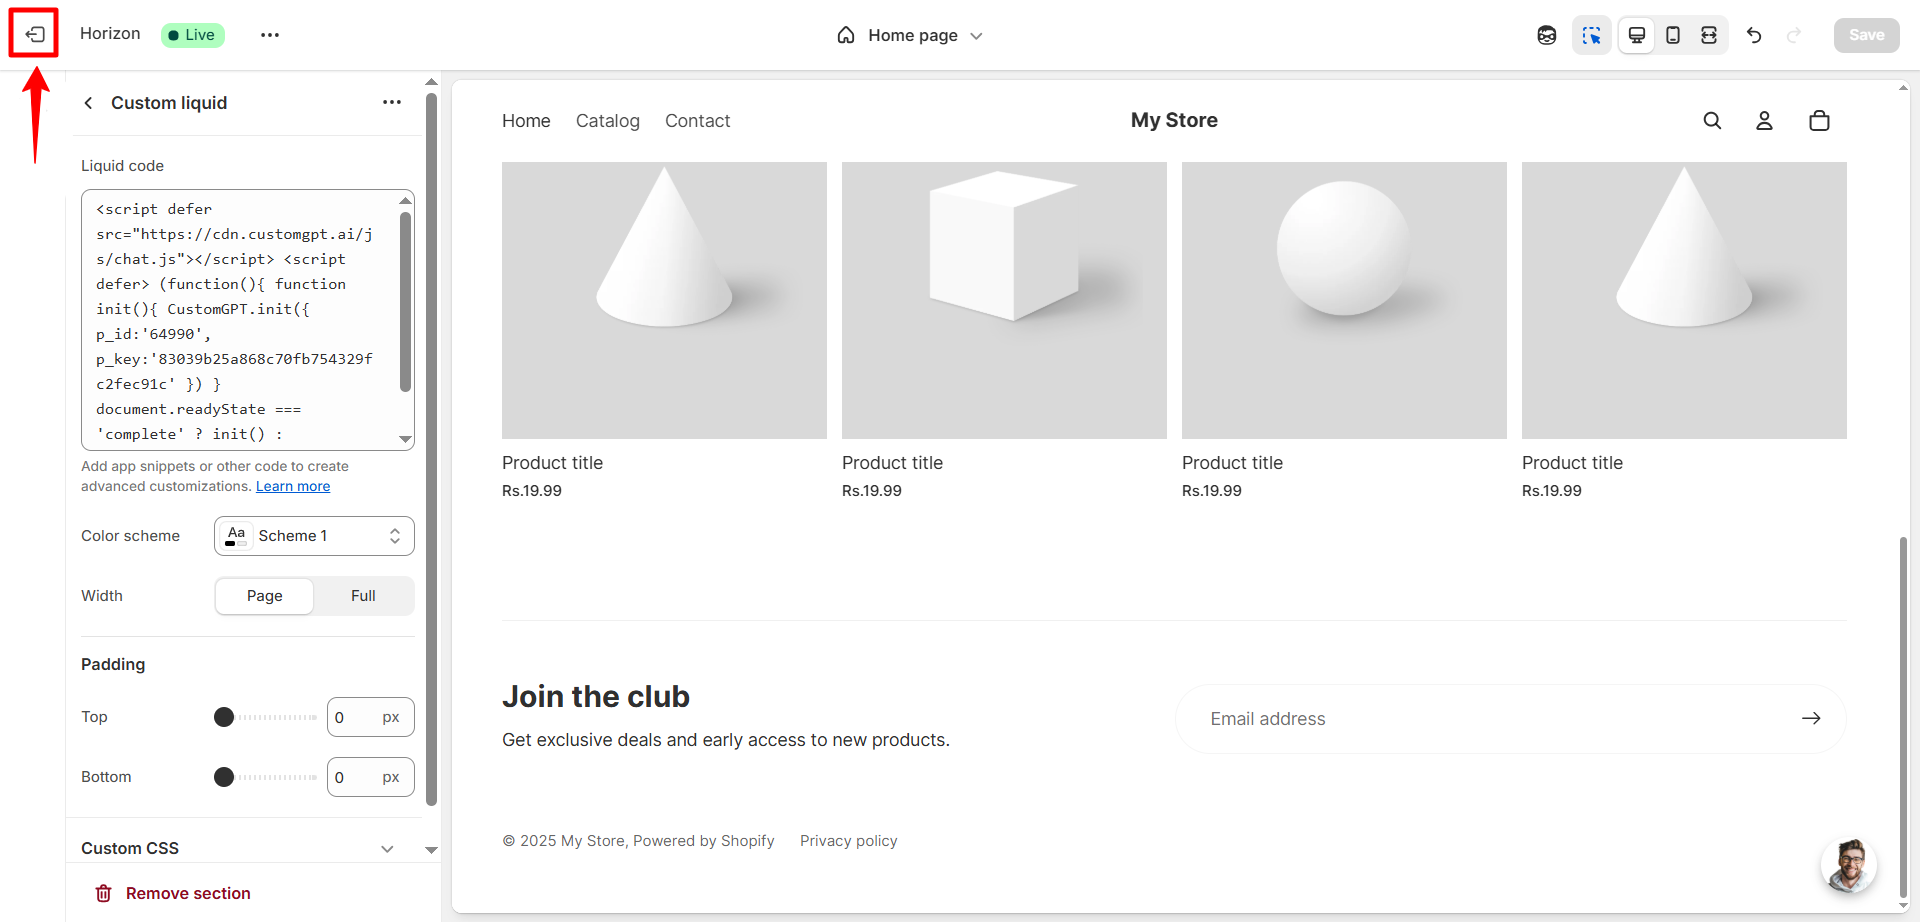
Task: Click the Padding heading
Action: click(x=113, y=664)
